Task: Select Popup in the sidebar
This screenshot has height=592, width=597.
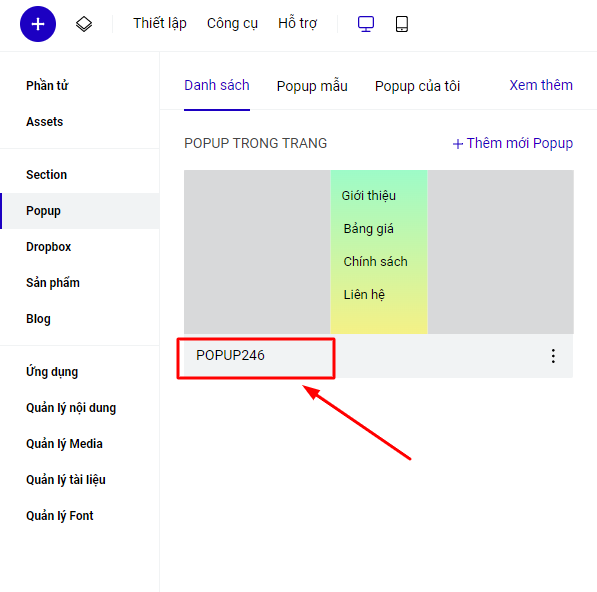Action: 80,211
